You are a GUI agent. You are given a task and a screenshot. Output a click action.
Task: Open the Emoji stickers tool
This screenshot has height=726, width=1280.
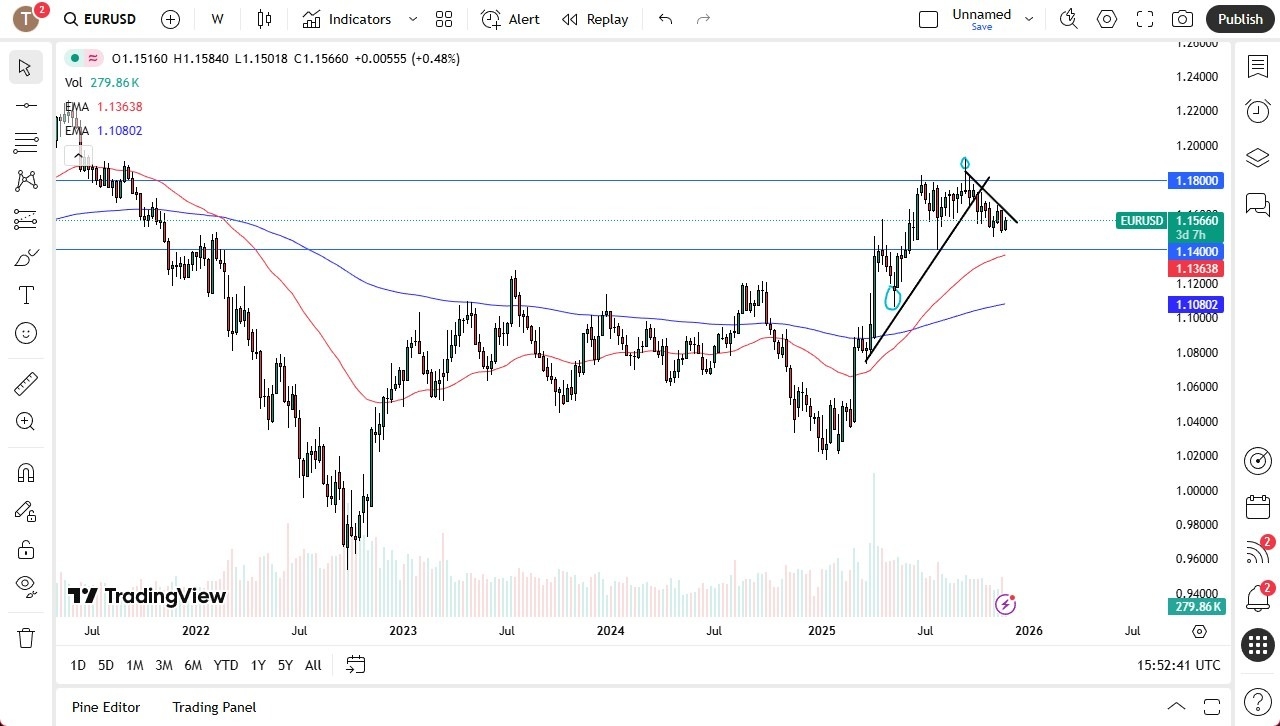pyautogui.click(x=25, y=333)
